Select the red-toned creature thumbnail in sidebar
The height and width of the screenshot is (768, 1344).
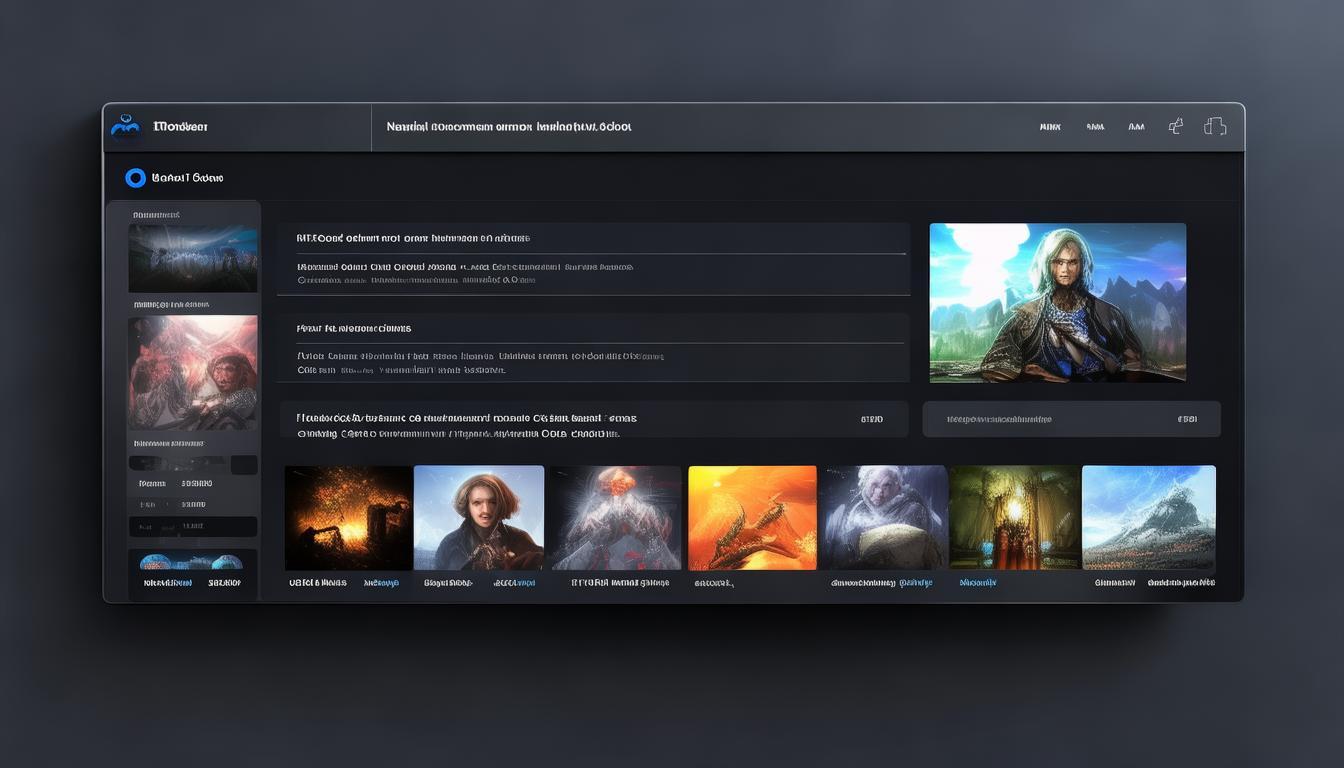192,372
